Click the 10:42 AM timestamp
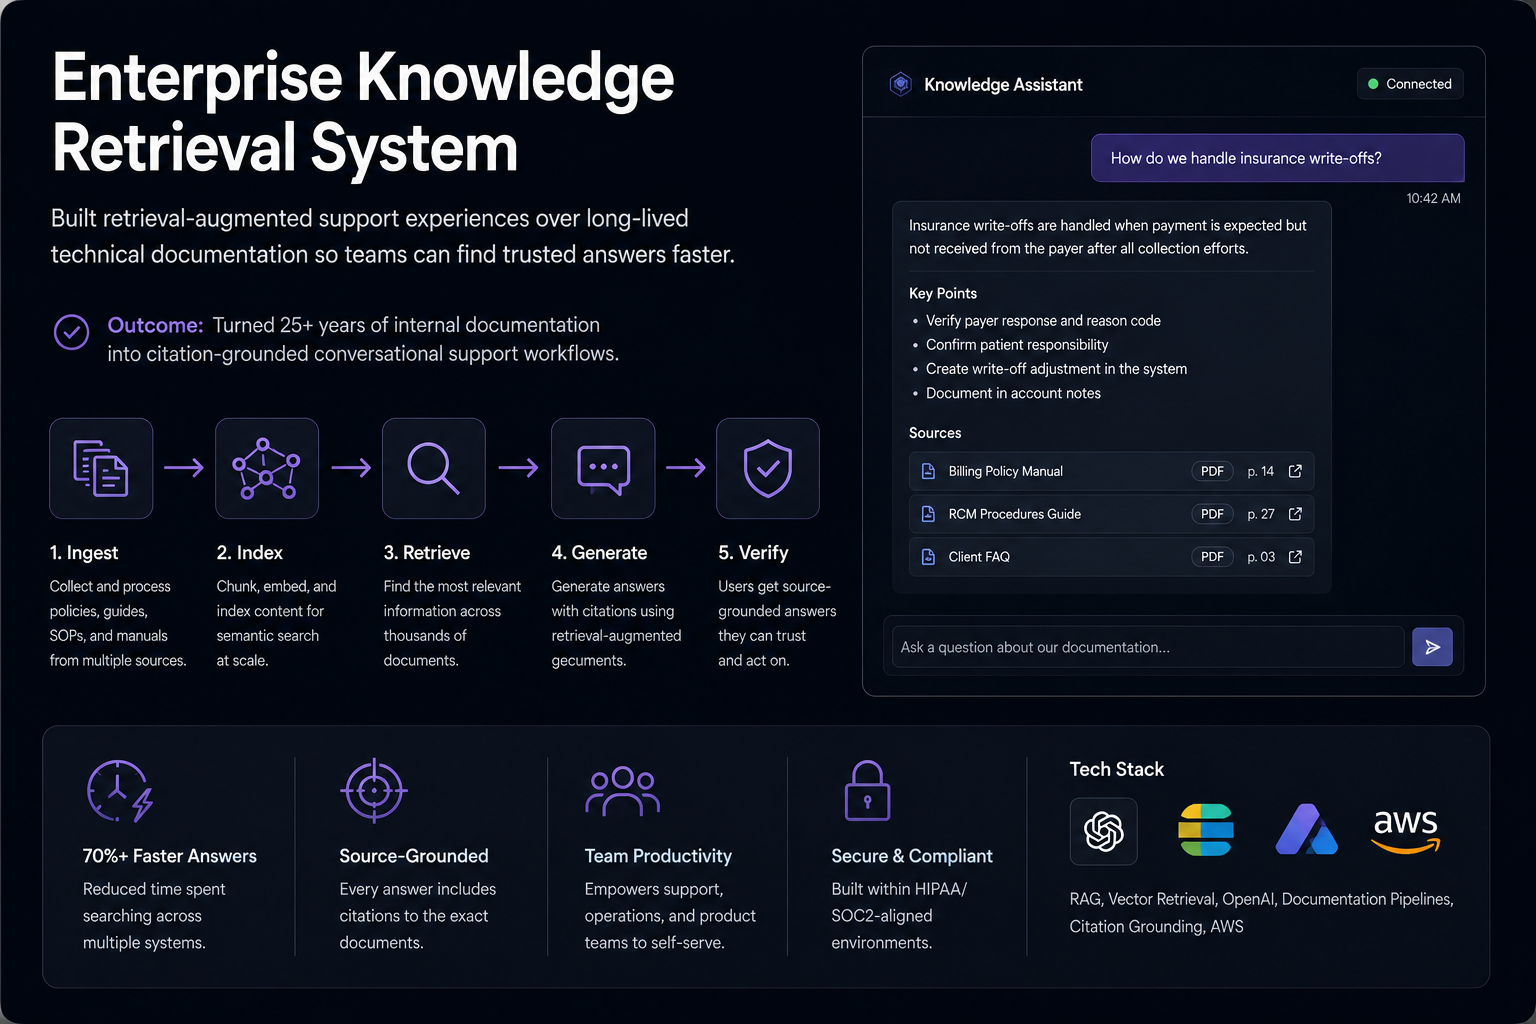Screen dimensions: 1536x1024 (x=1433, y=198)
